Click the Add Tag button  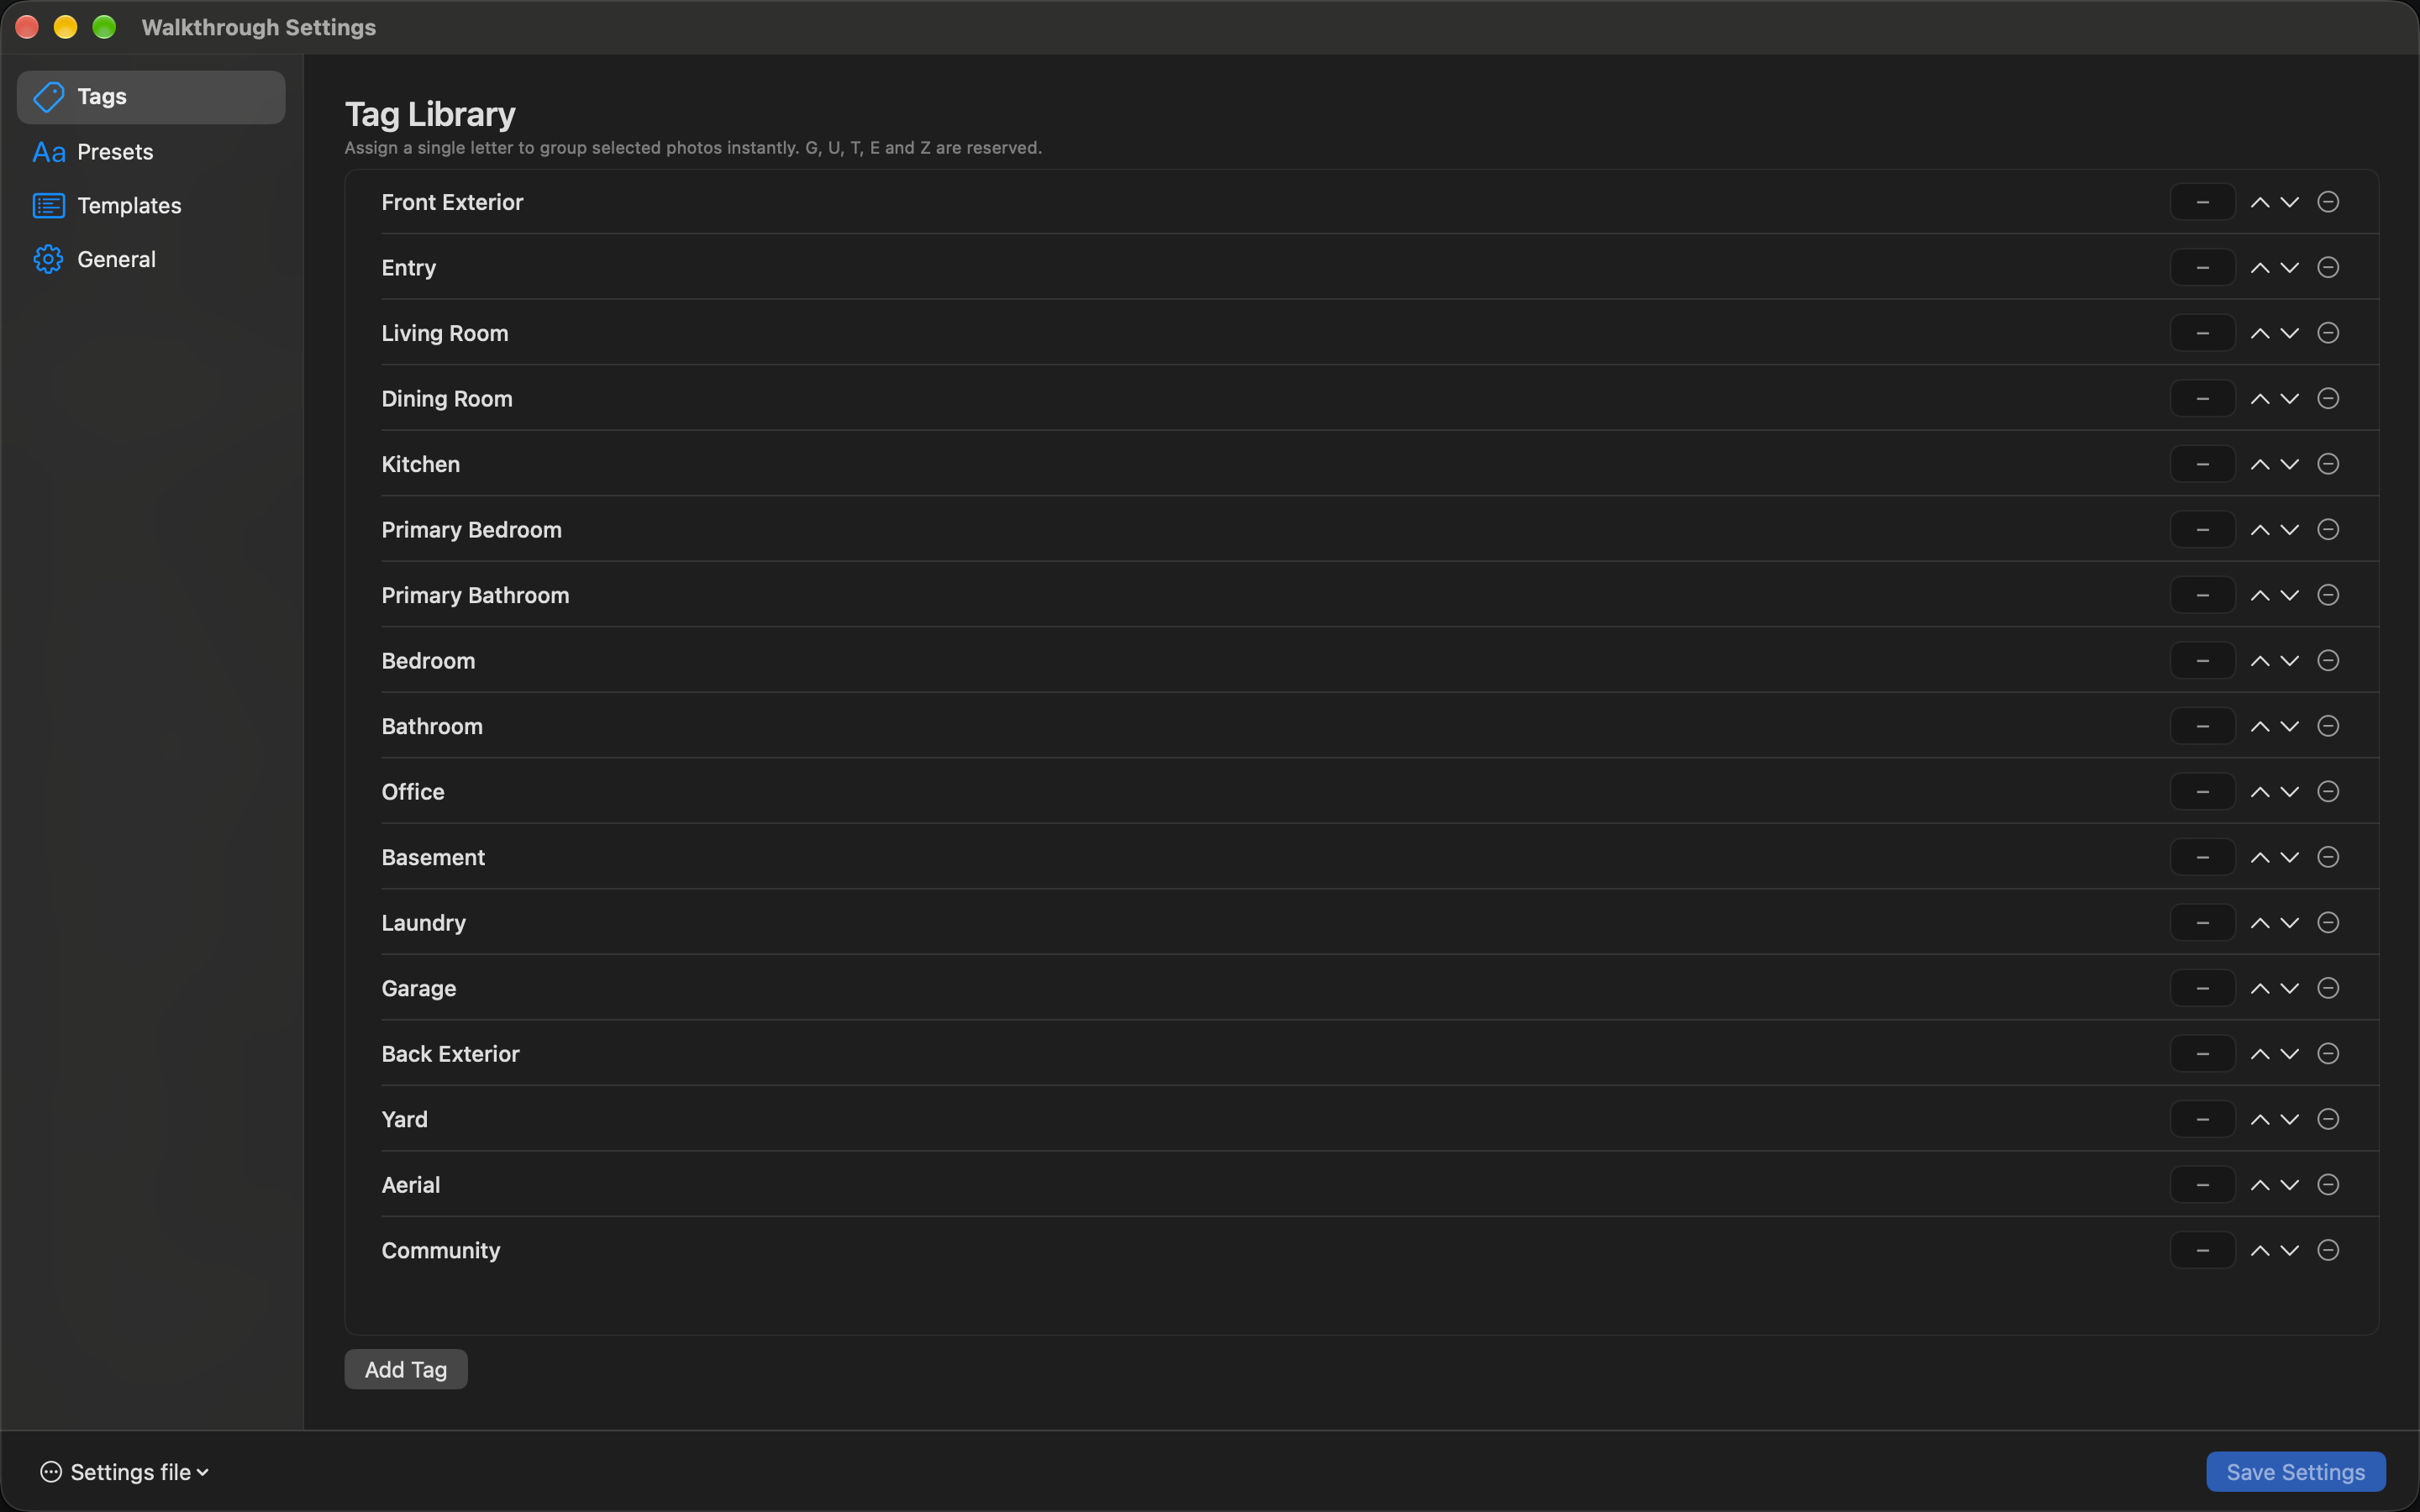click(x=405, y=1369)
